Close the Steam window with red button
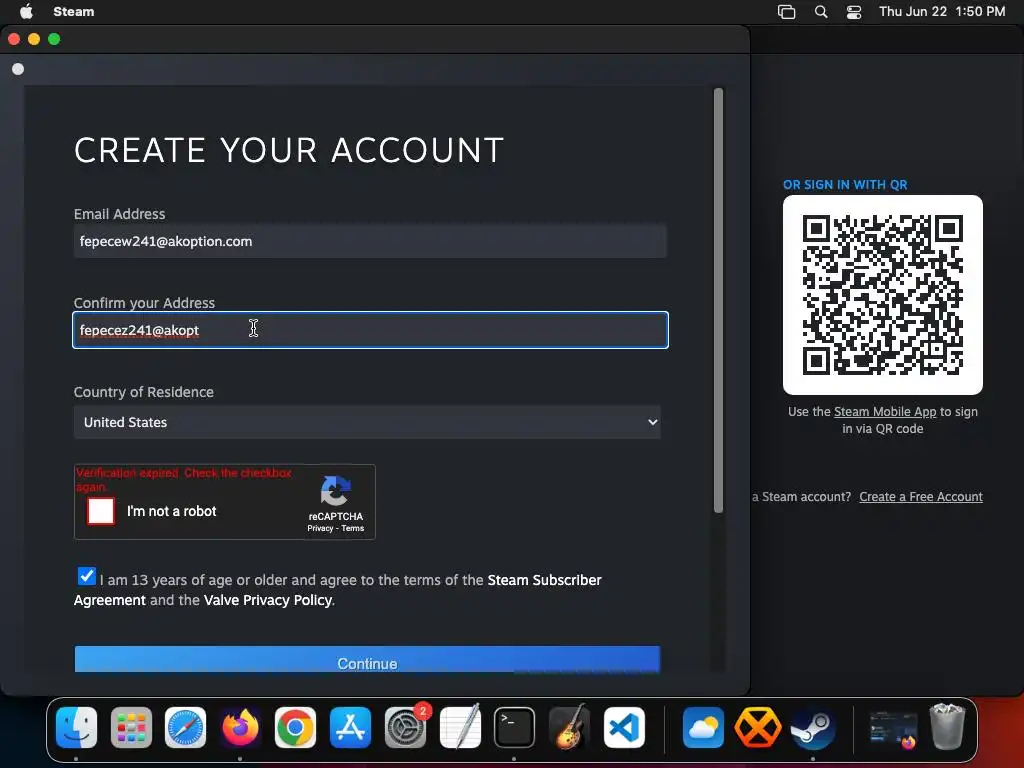The image size is (1024, 768). pos(14,39)
